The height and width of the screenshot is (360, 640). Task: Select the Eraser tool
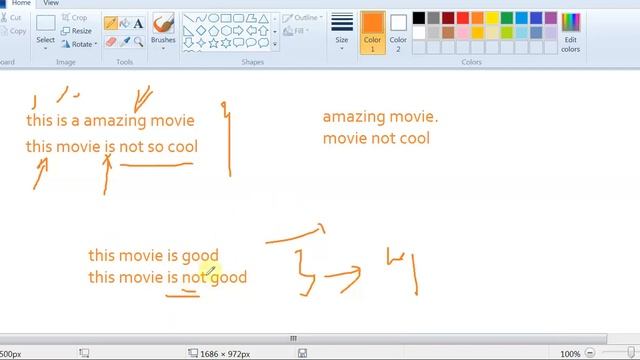(x=111, y=42)
